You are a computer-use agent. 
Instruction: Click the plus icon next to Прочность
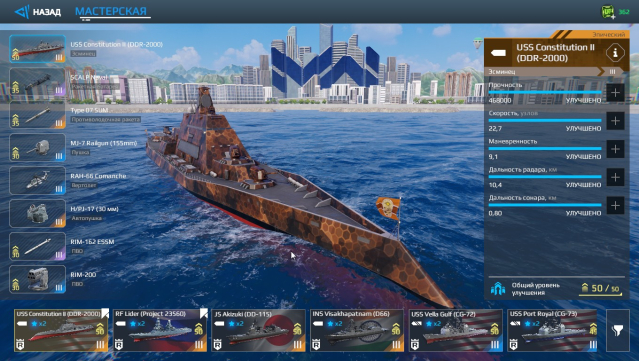click(615, 93)
